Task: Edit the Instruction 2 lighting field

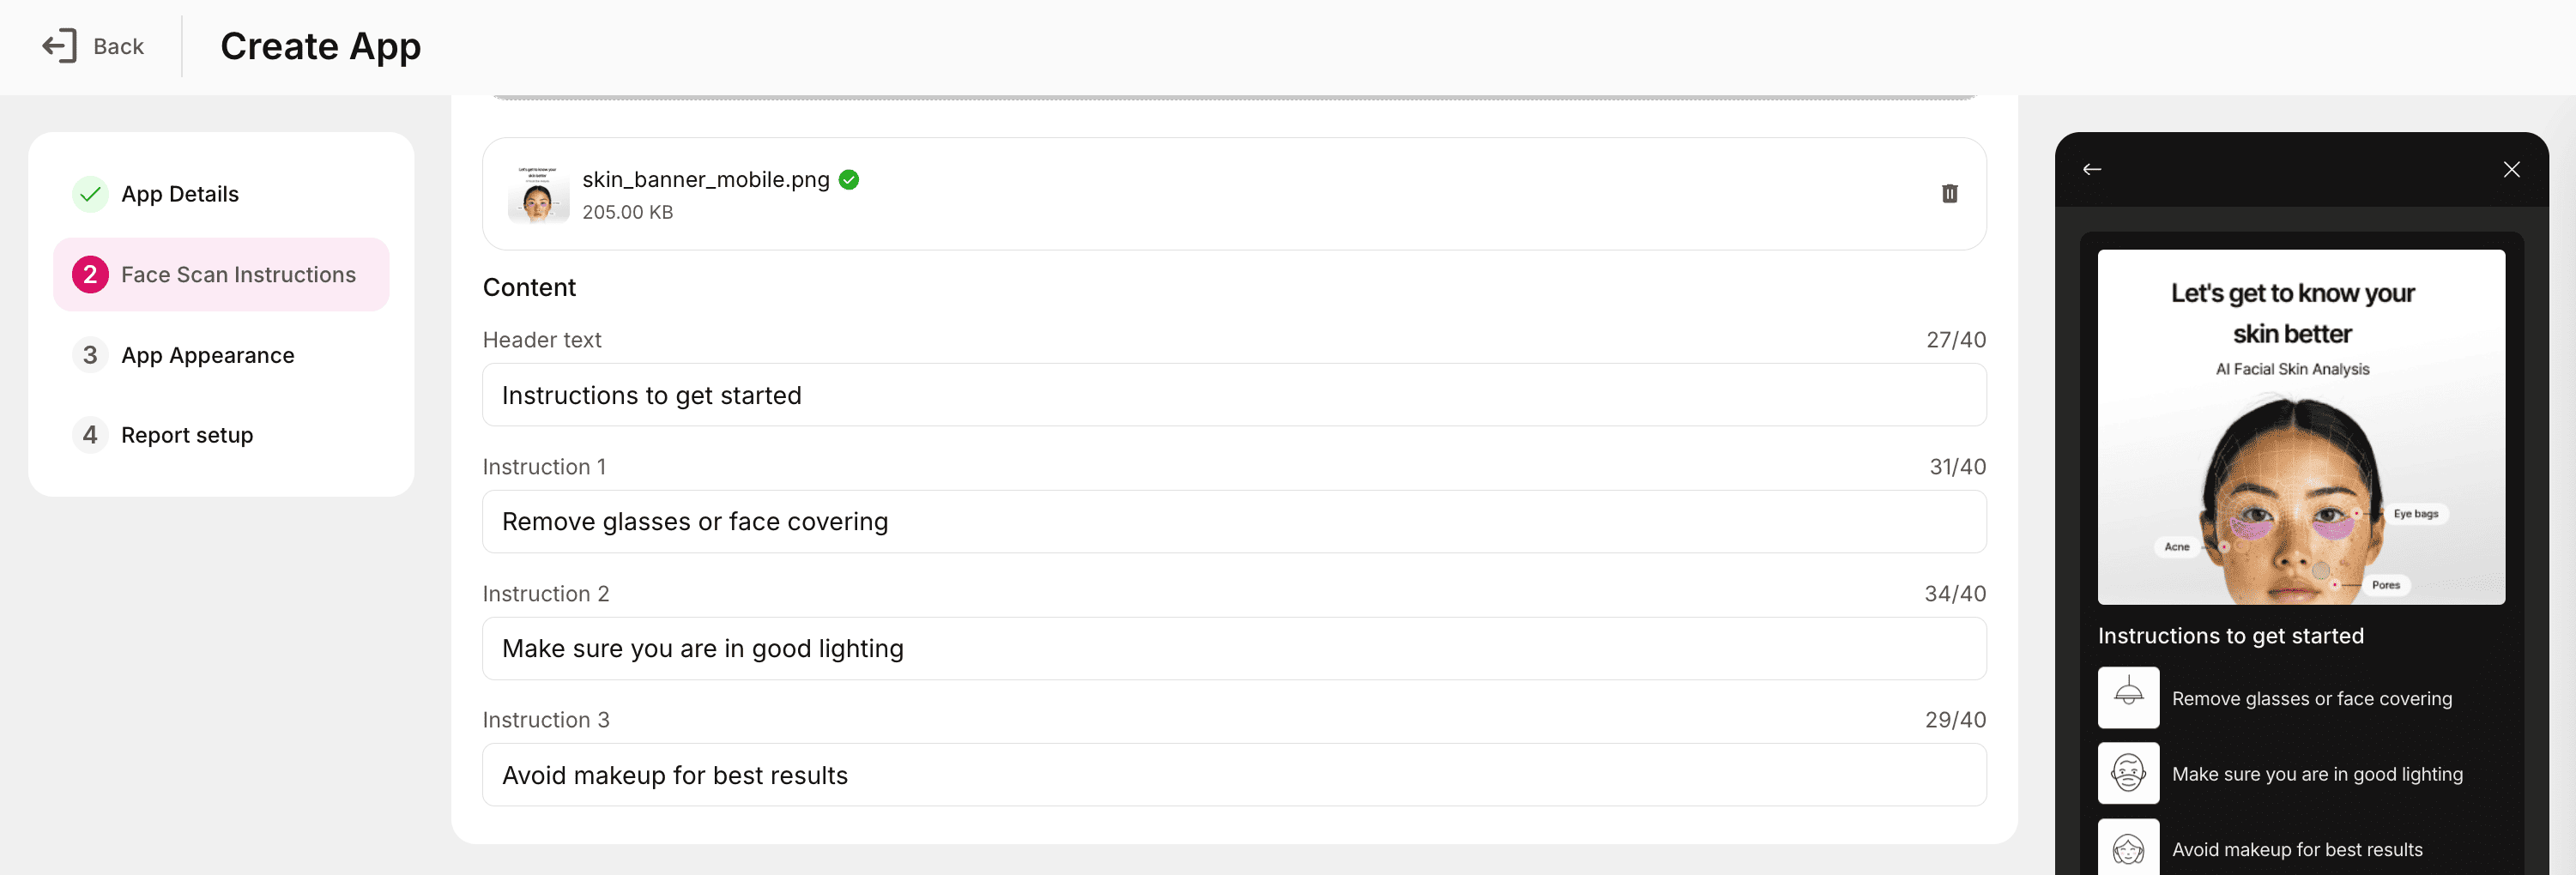Action: 1233,649
